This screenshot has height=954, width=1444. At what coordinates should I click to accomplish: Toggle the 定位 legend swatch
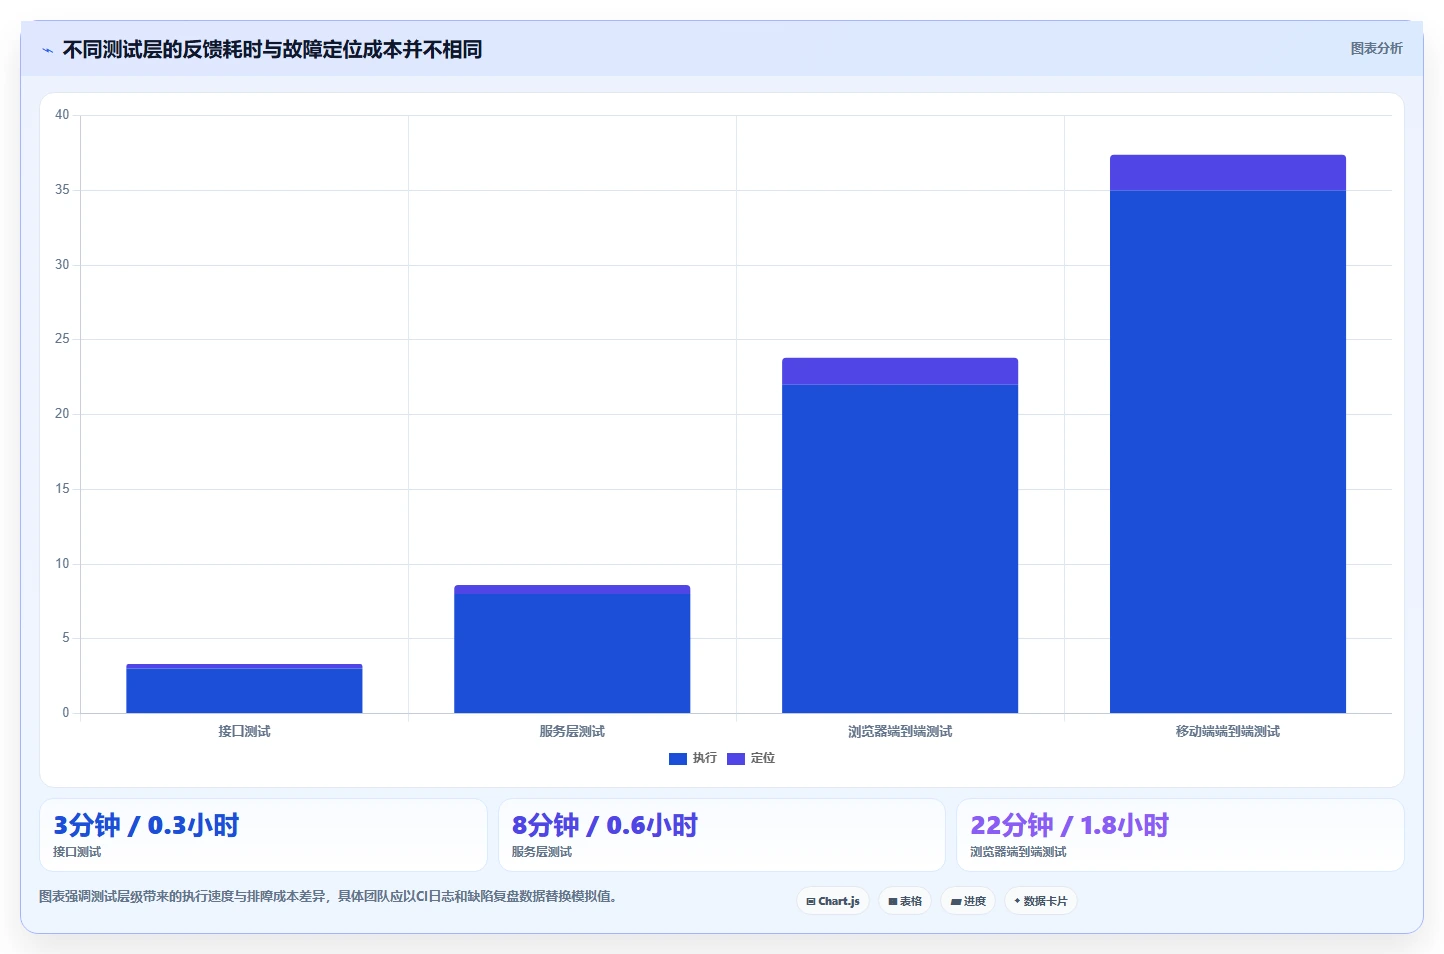coord(736,759)
